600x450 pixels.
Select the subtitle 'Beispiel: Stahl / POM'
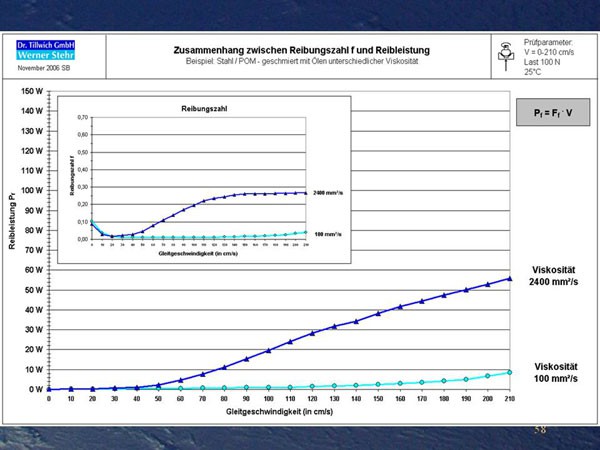tap(222, 61)
